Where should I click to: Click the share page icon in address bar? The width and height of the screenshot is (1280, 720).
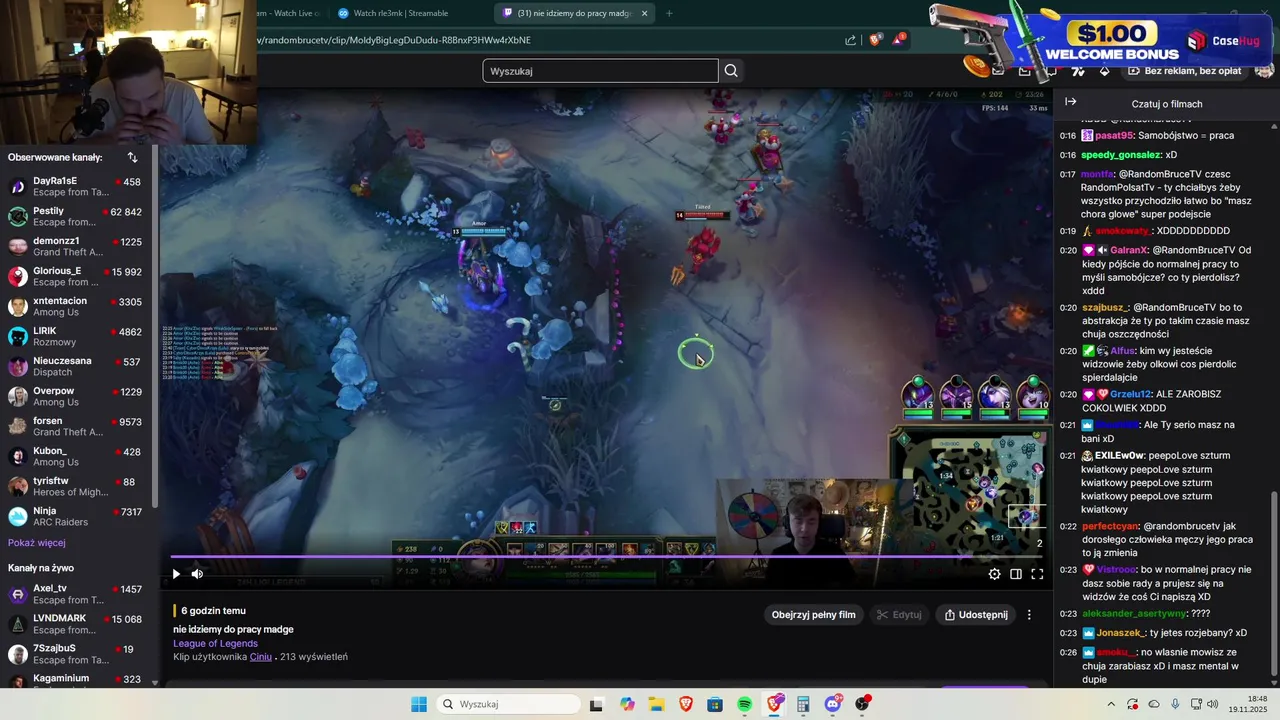click(850, 40)
